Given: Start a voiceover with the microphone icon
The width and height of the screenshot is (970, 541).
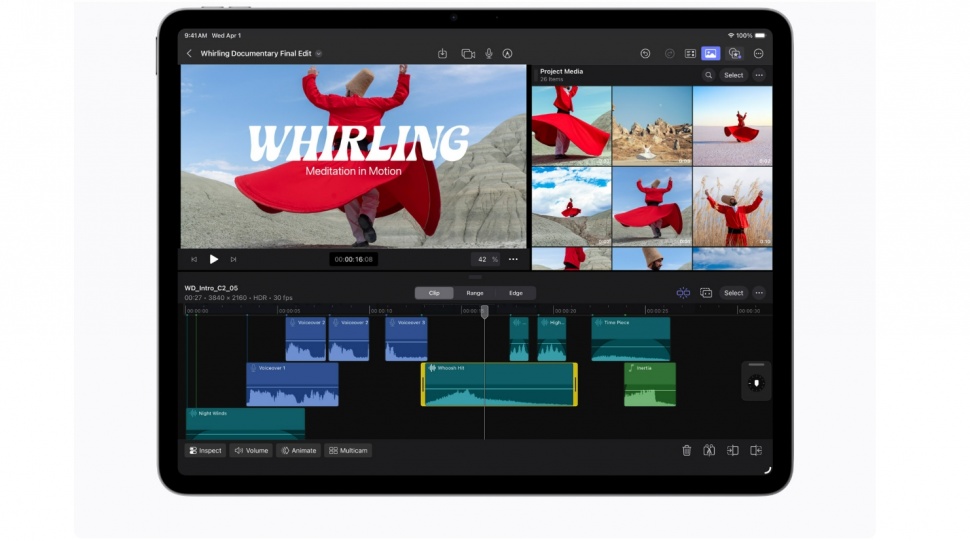Looking at the screenshot, I should [x=489, y=54].
